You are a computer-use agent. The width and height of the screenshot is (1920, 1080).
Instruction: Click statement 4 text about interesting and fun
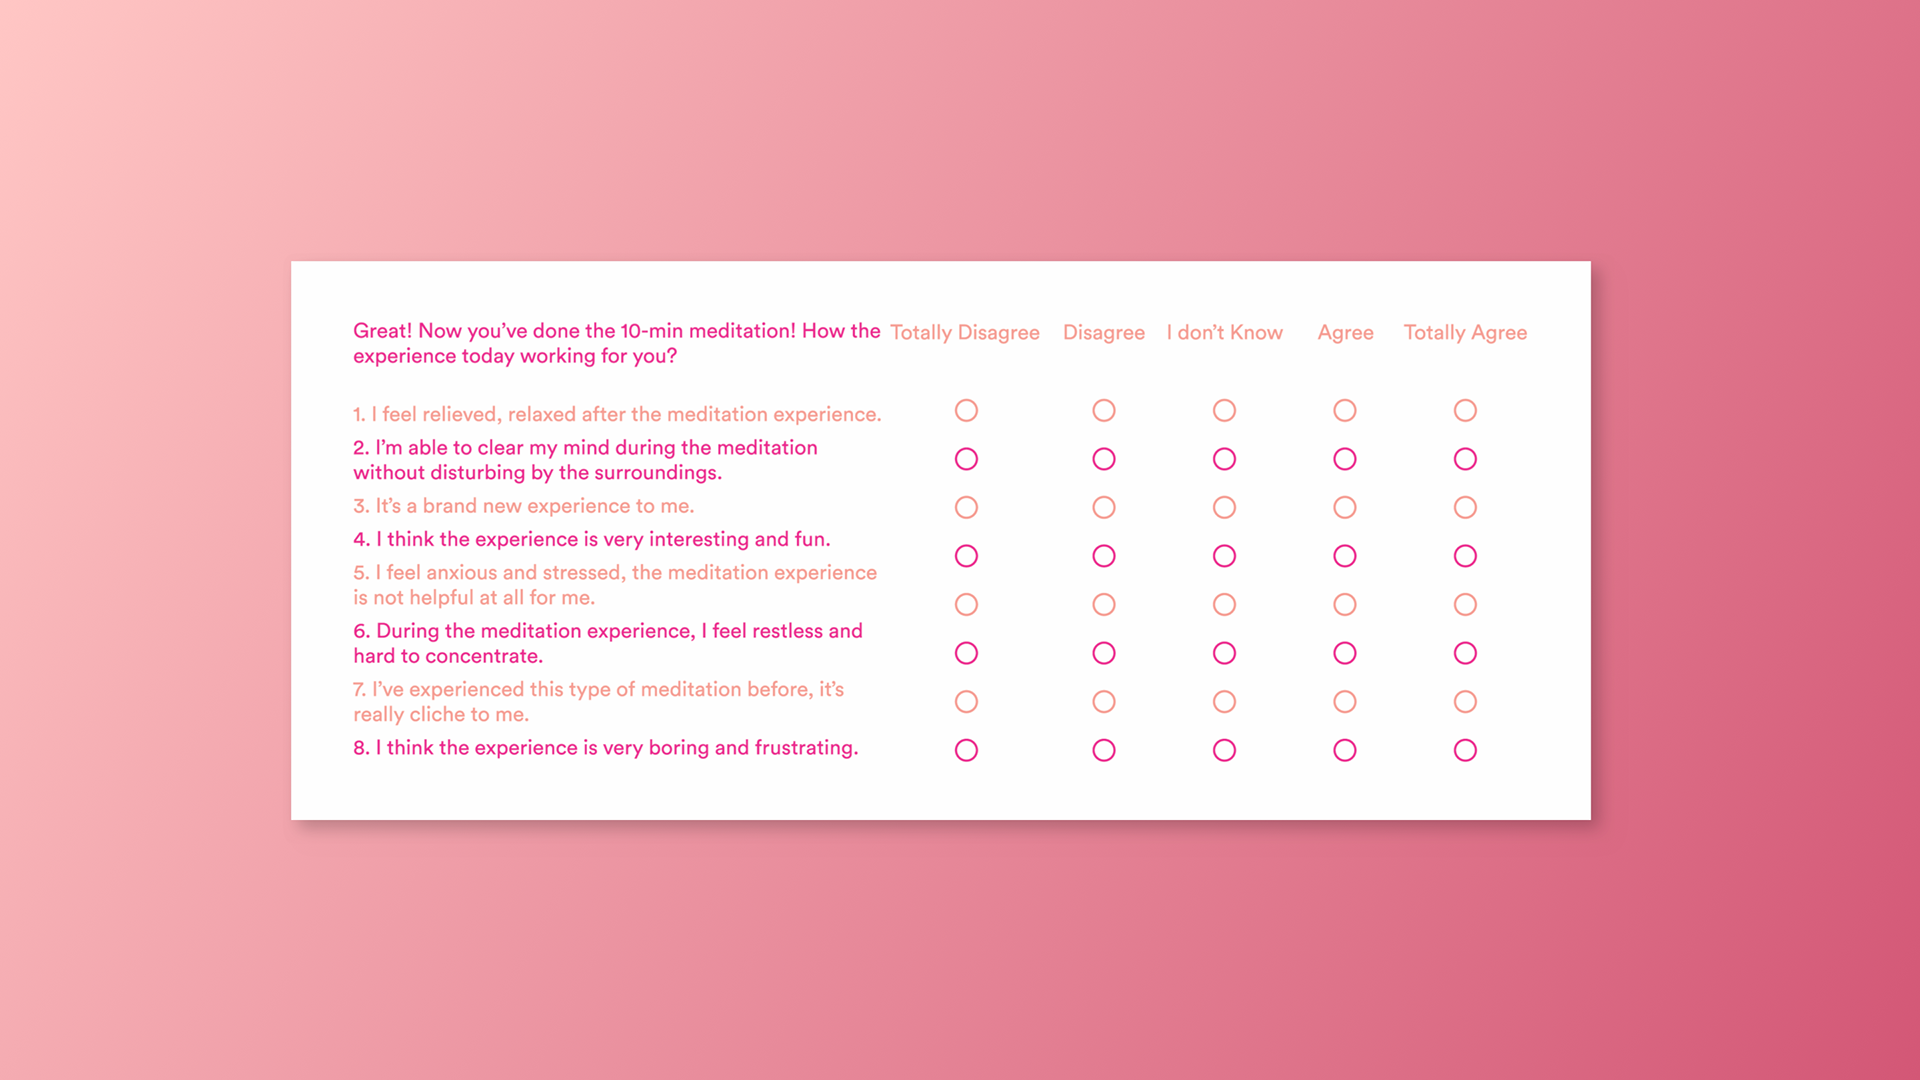592,540
